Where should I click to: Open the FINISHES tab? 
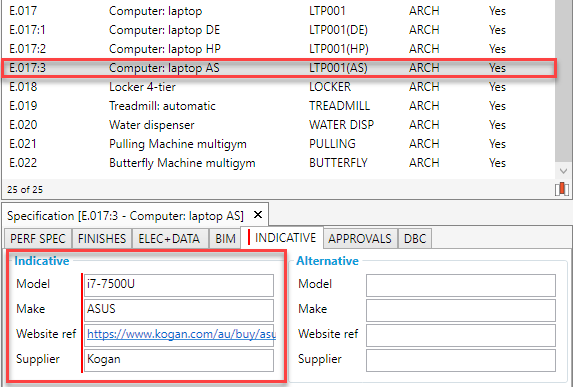pyautogui.click(x=102, y=239)
